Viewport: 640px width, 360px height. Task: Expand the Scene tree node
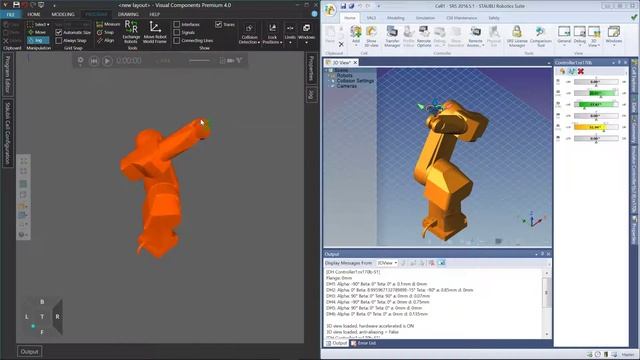pyautogui.click(x=327, y=71)
